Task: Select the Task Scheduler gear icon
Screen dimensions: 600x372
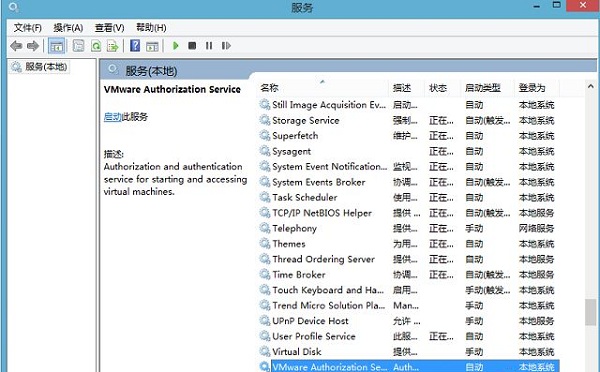Action: click(x=265, y=197)
